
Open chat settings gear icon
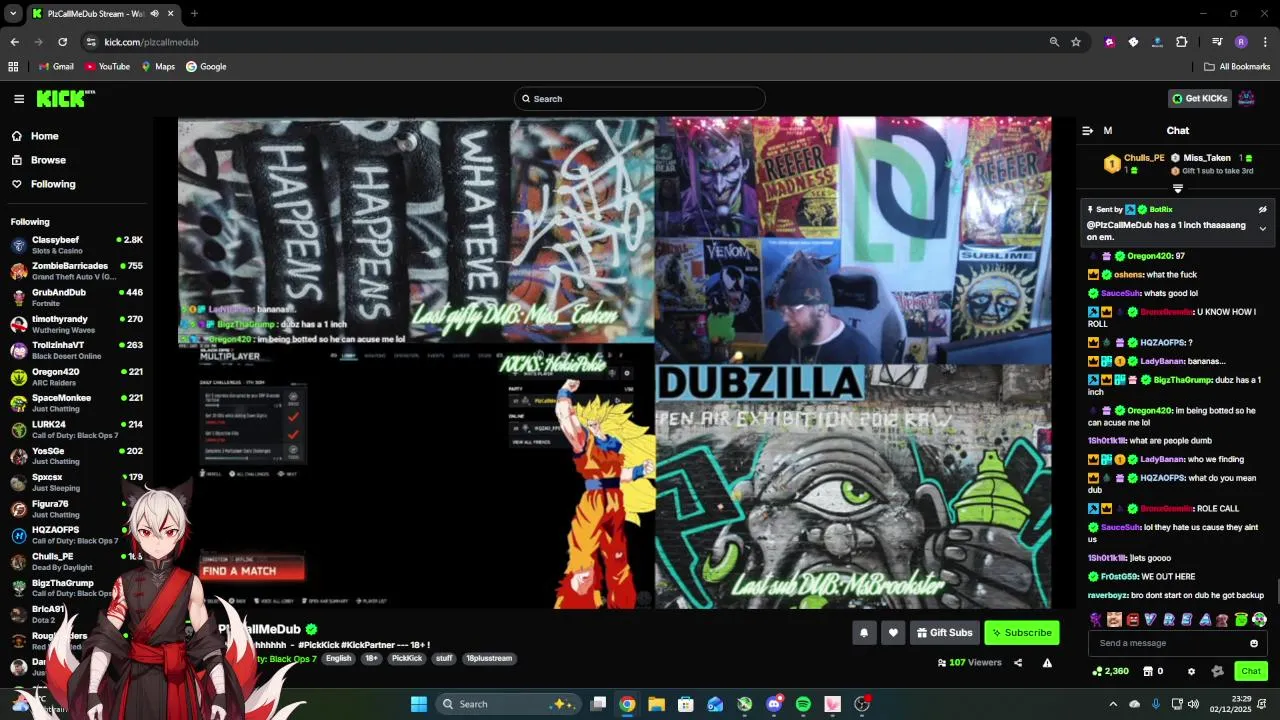(x=1191, y=671)
